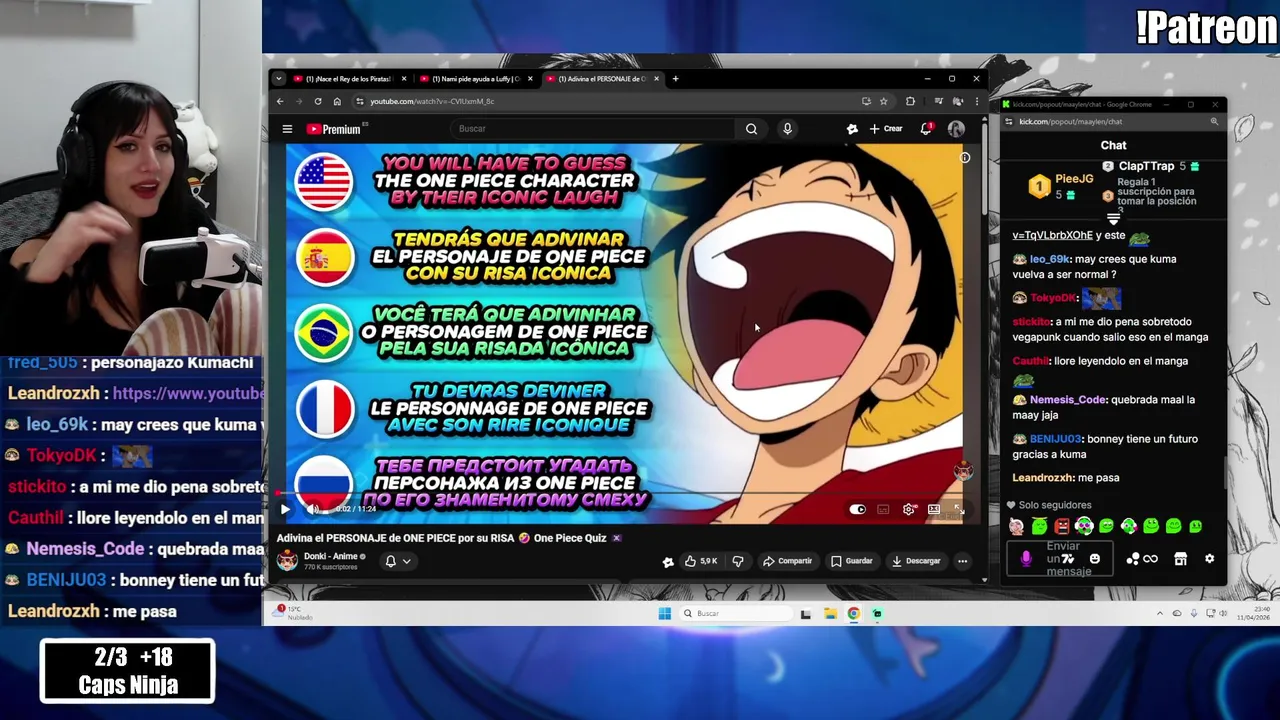
Task: Insert the red angry face emote
Action: (x=1062, y=526)
